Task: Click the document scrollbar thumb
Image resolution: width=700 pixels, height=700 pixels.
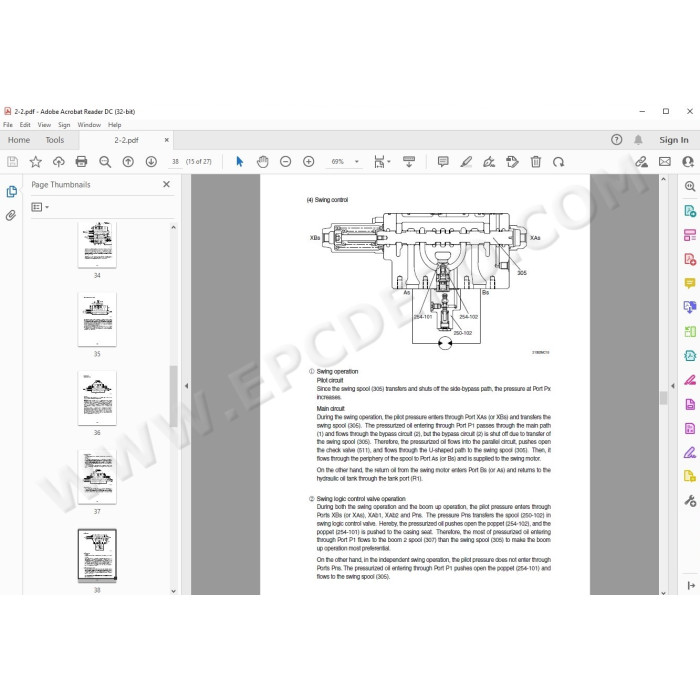Action: (663, 398)
